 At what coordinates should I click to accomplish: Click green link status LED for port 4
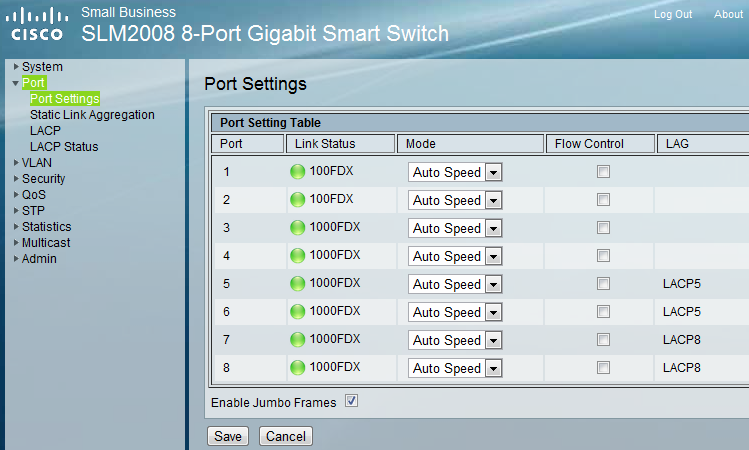coord(297,256)
